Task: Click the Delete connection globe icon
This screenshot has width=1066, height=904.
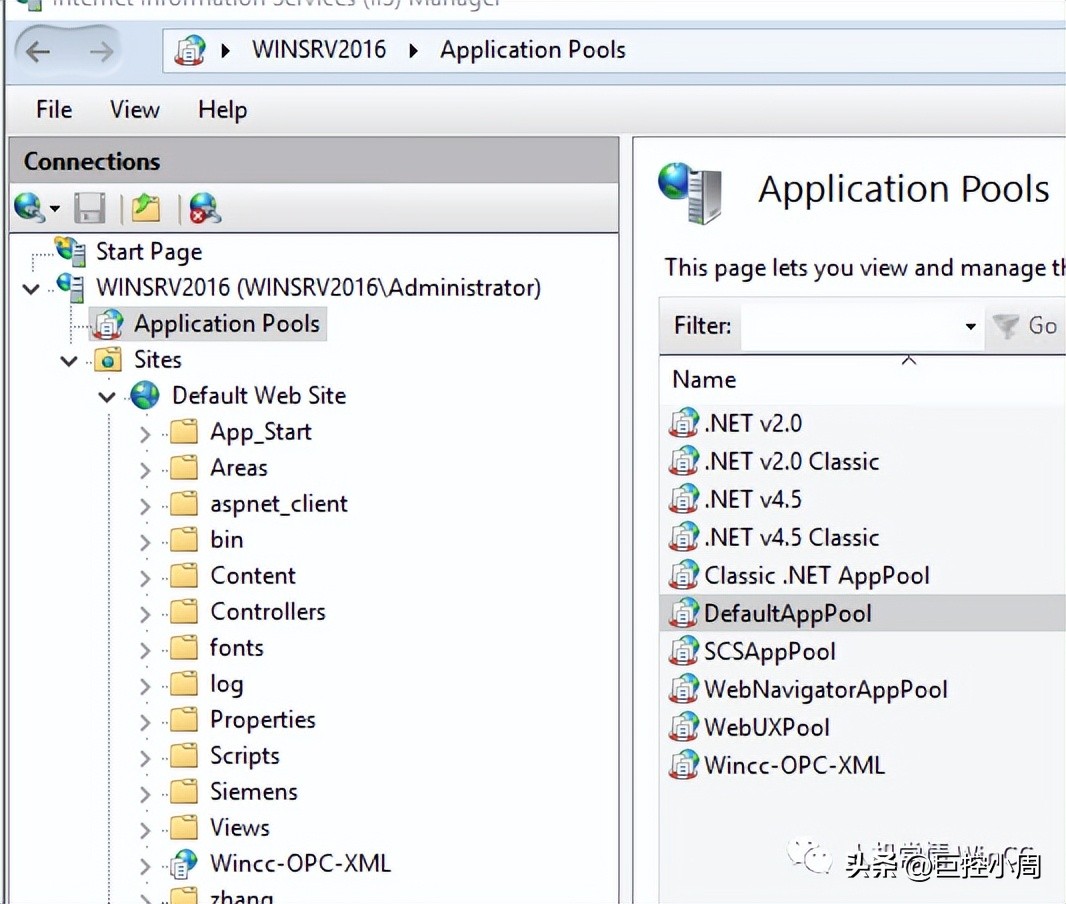Action: tap(204, 208)
